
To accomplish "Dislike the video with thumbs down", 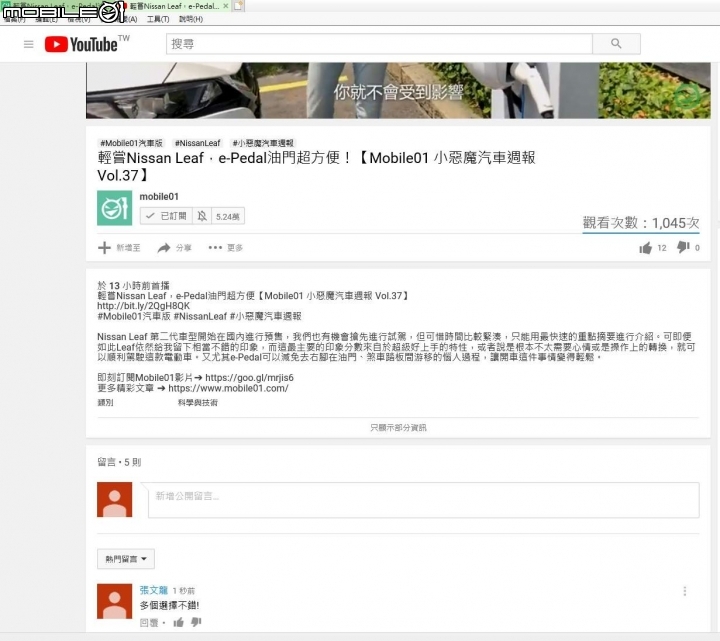I will coord(683,247).
